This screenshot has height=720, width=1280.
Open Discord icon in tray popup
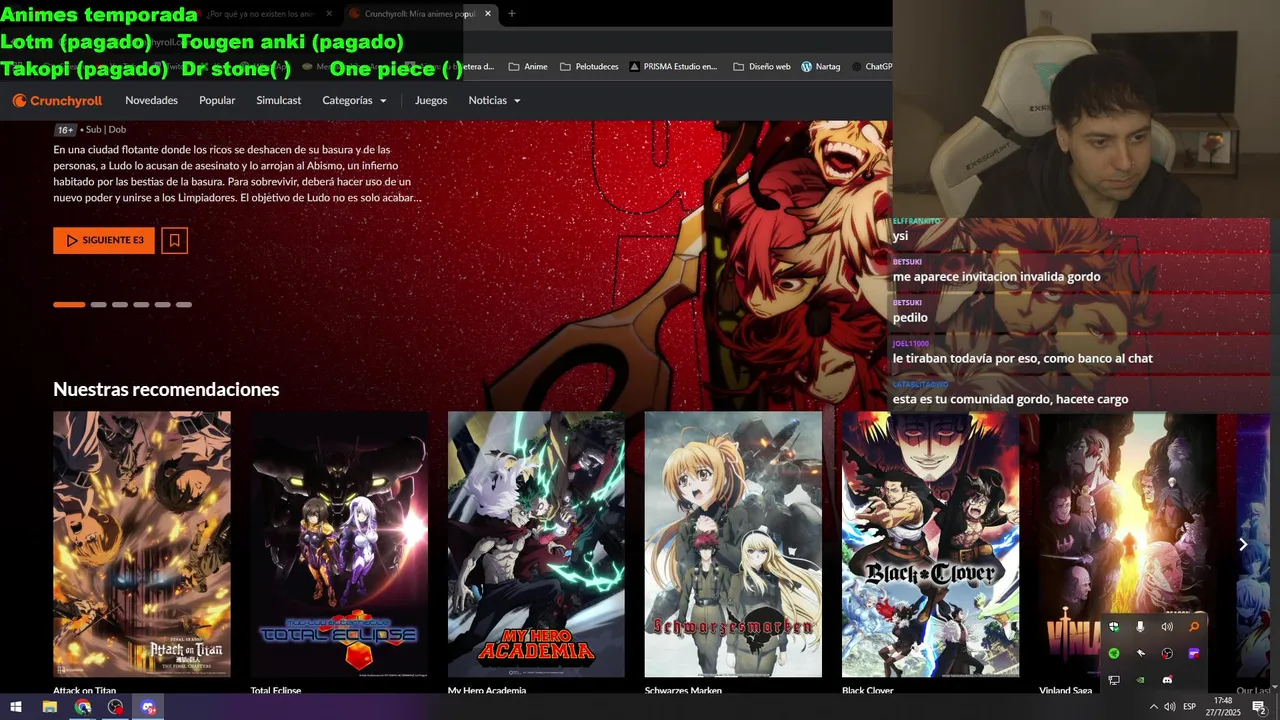[1167, 680]
